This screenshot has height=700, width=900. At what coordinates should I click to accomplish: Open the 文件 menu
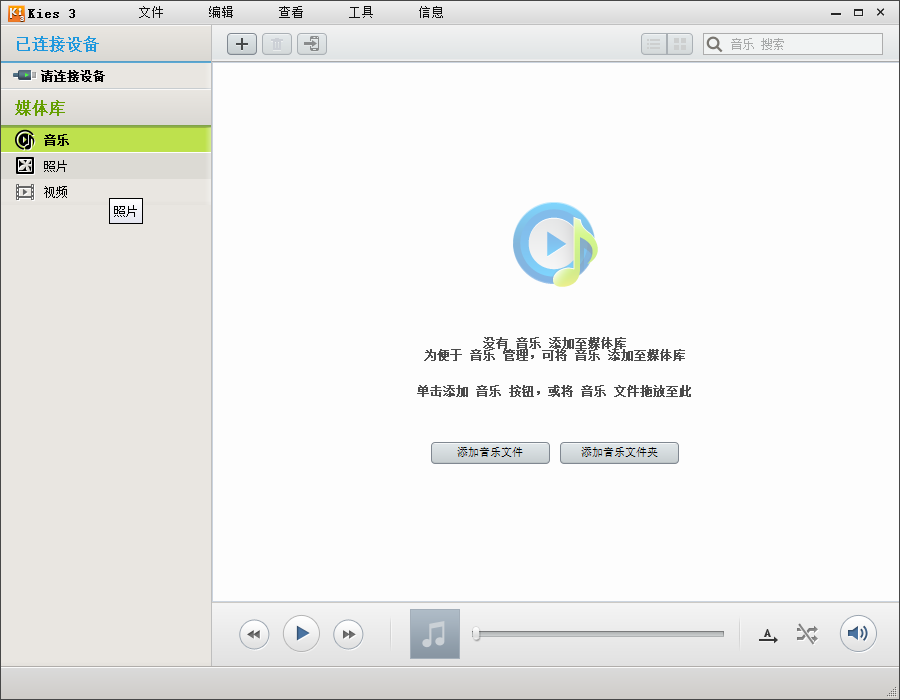coord(151,12)
